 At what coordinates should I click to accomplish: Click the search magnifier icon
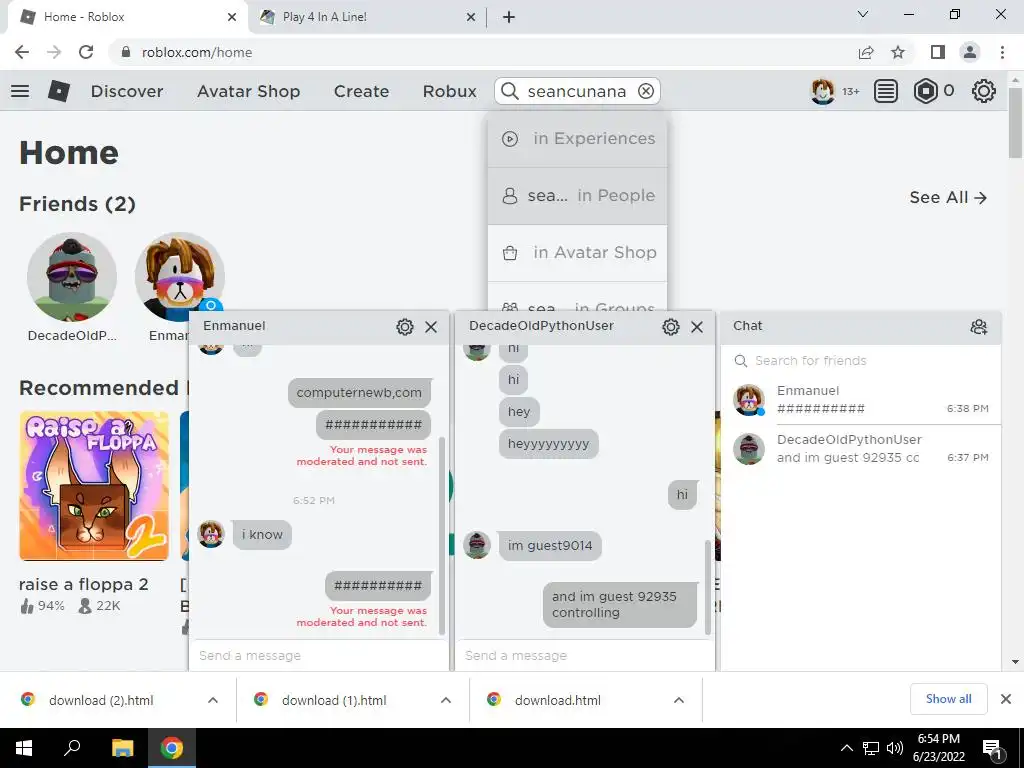coord(509,91)
